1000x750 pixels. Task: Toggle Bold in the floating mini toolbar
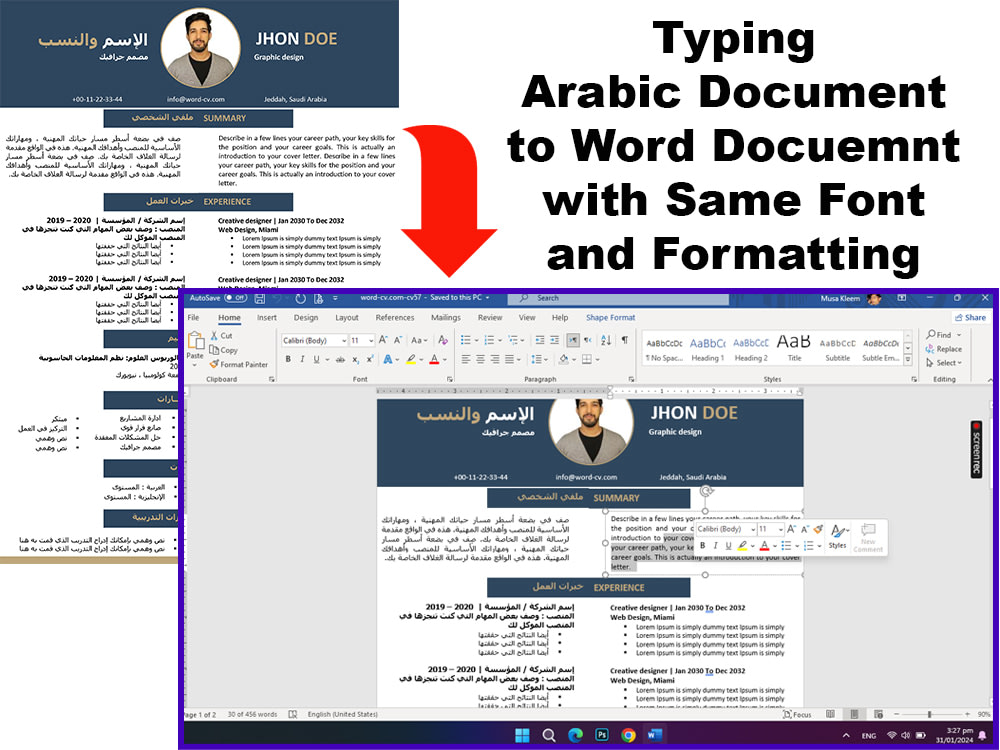(x=702, y=546)
